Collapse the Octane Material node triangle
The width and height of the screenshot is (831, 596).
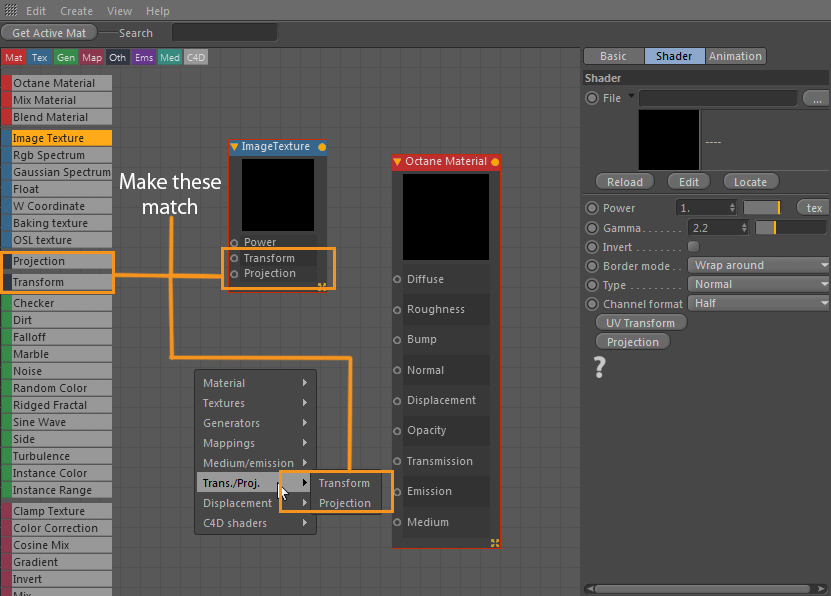click(x=397, y=162)
